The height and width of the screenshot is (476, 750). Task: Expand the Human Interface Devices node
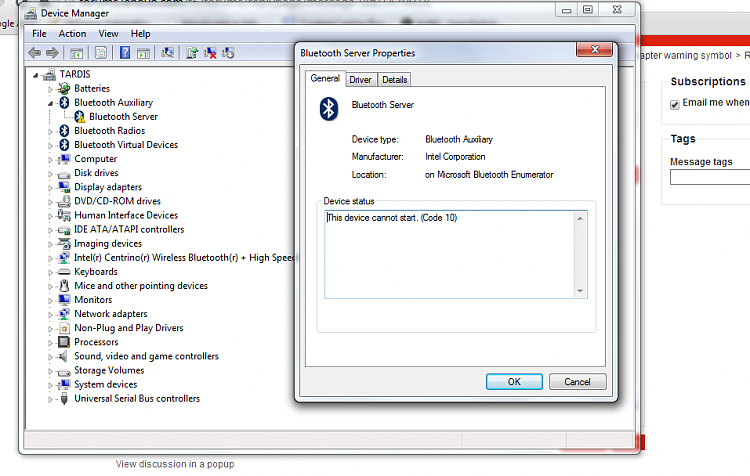coord(50,216)
